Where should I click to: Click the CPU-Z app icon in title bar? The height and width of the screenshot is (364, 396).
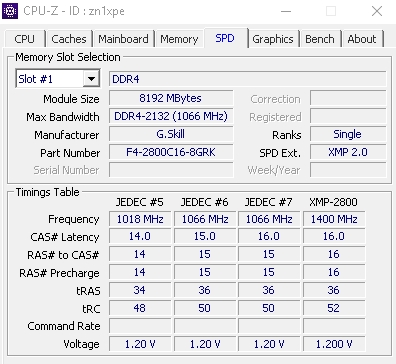pyautogui.click(x=10, y=11)
